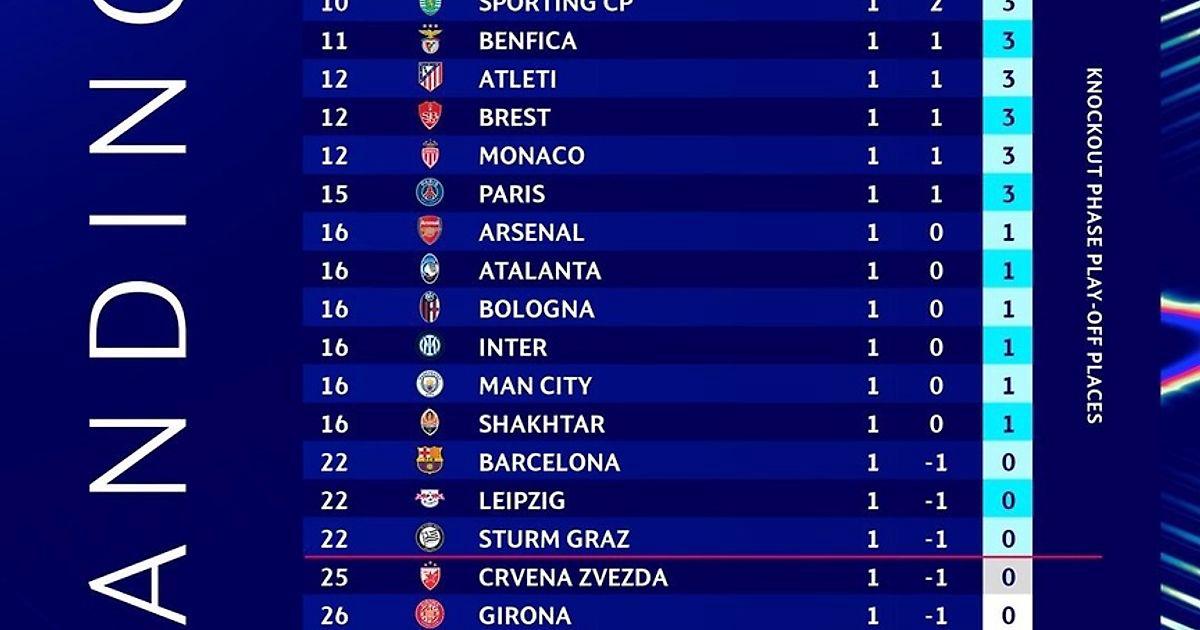Click the Sturm Graz crest
The image size is (1200, 630).
[x=430, y=539]
